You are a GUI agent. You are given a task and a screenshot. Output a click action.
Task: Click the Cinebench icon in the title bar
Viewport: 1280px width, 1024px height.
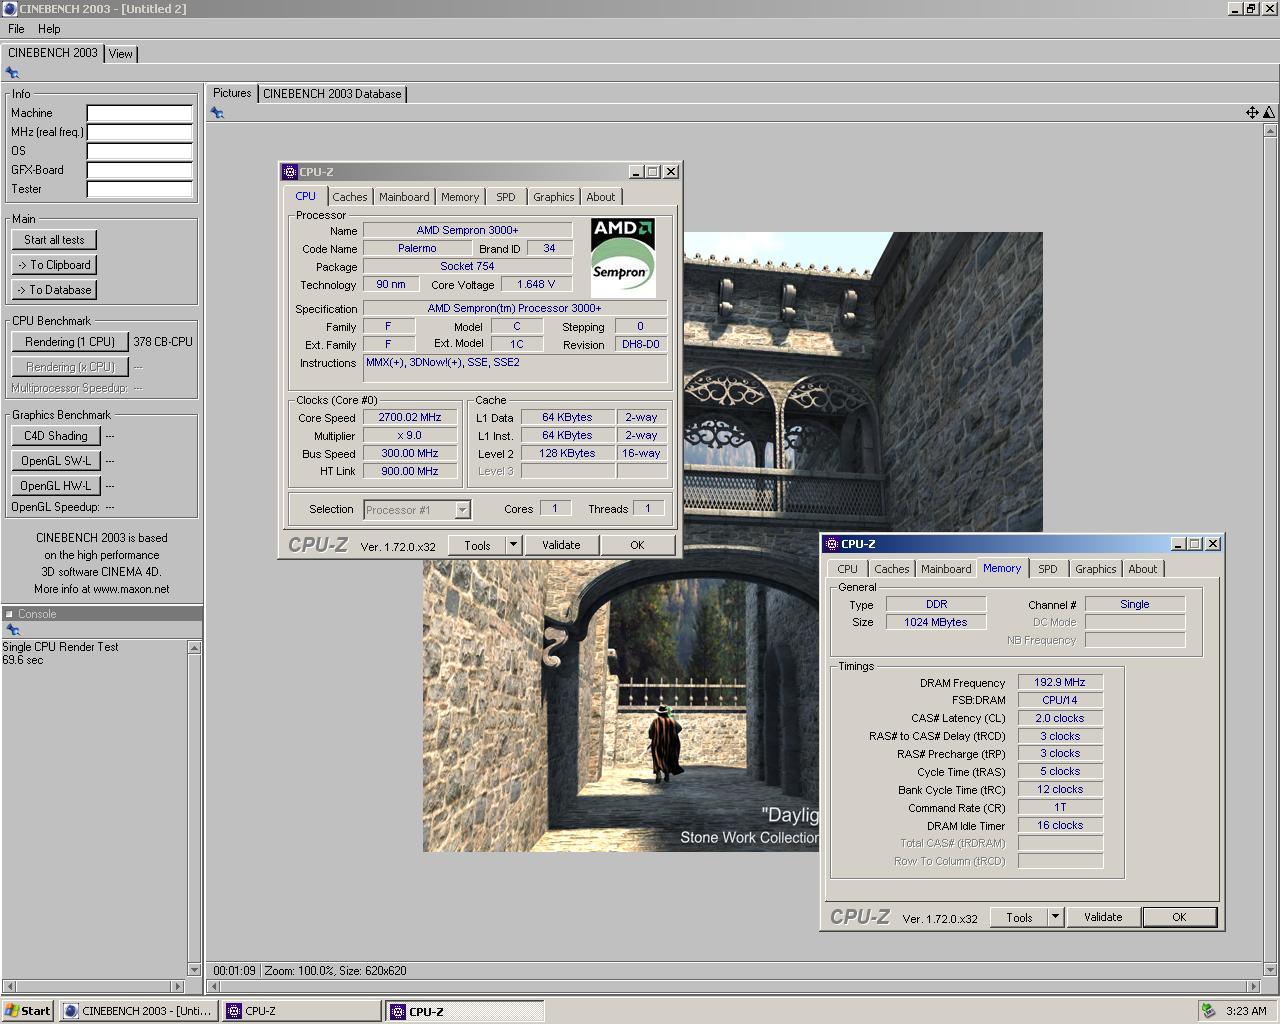point(9,9)
